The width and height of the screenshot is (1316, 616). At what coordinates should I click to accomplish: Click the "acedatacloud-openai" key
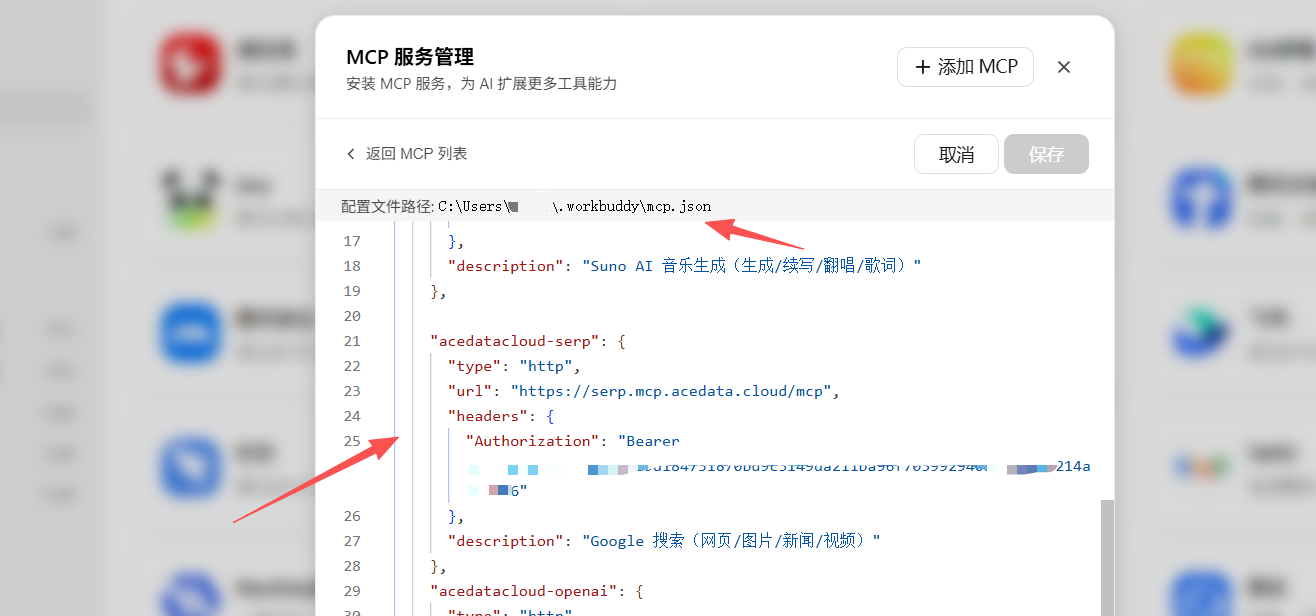[x=523, y=591]
